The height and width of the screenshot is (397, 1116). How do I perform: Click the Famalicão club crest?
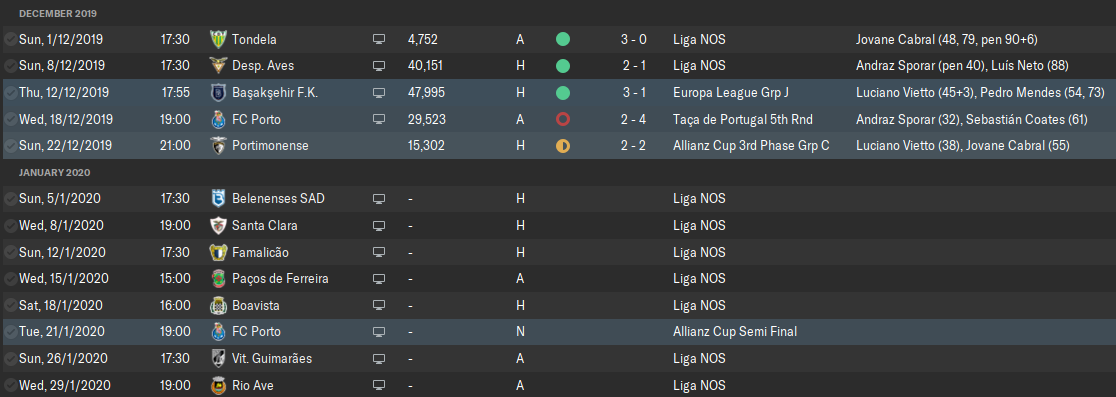218,253
